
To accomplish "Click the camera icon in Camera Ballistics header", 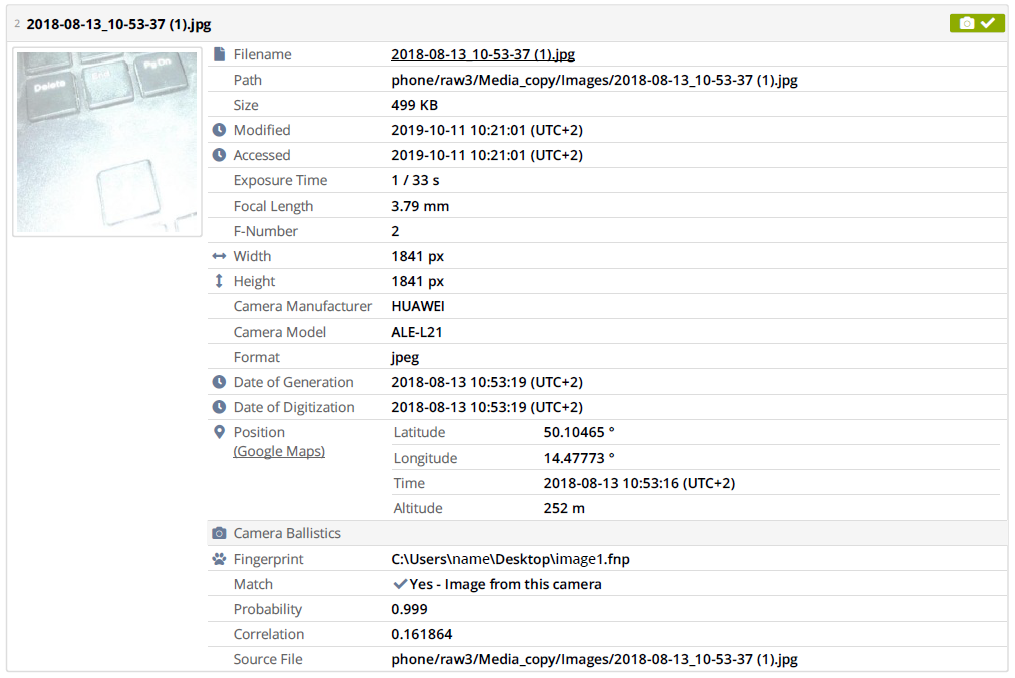I will (x=220, y=533).
